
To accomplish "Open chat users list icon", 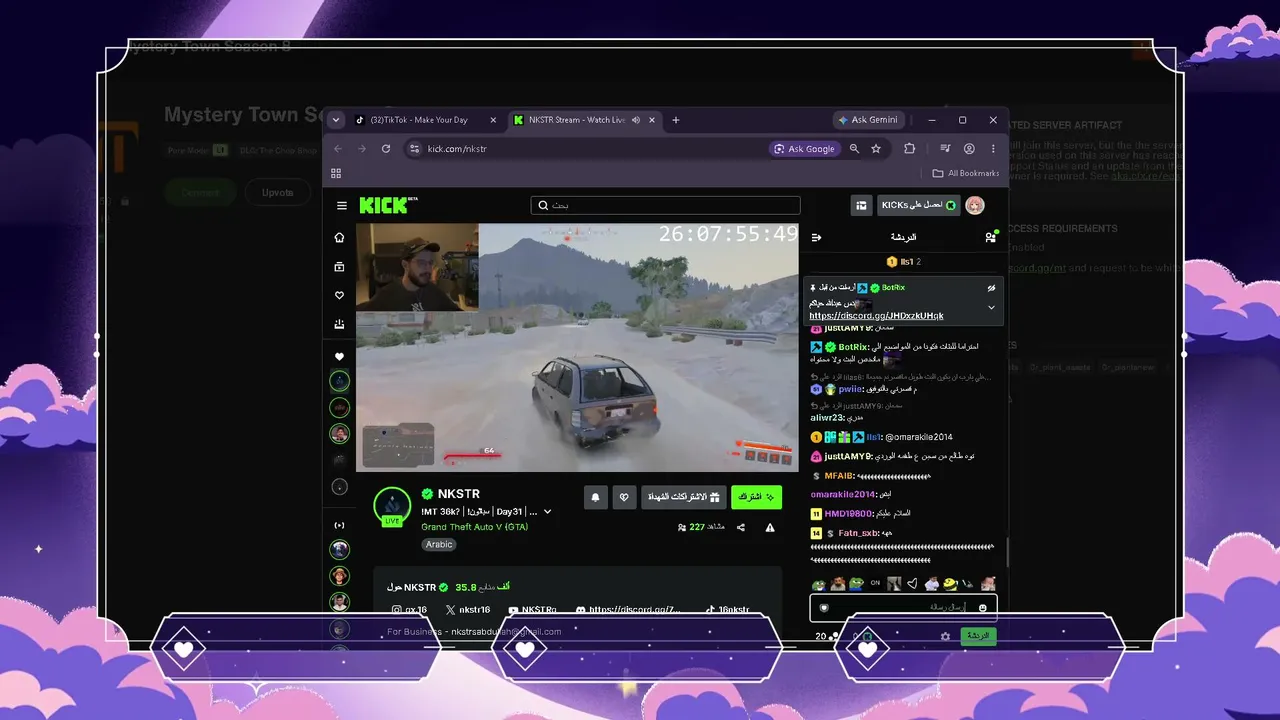I will click(x=990, y=237).
